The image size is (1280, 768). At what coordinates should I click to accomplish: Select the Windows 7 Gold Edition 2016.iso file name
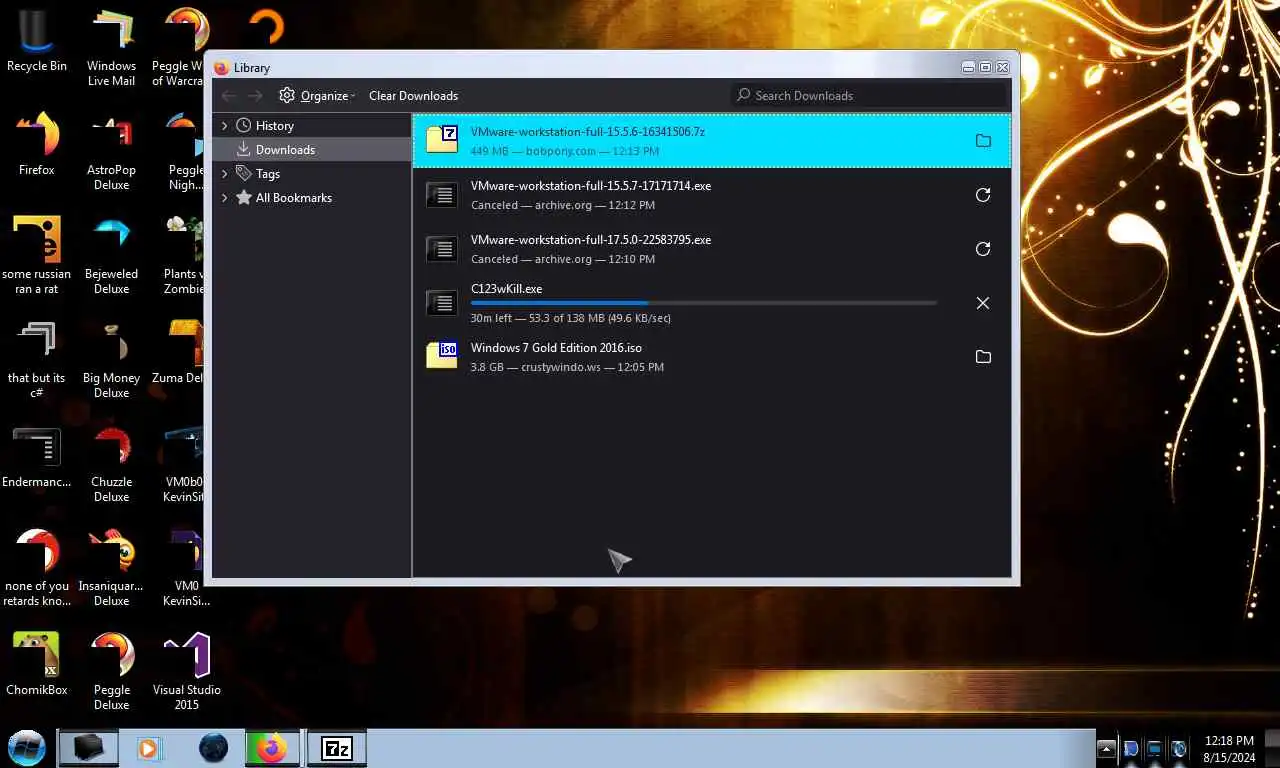[x=556, y=348]
